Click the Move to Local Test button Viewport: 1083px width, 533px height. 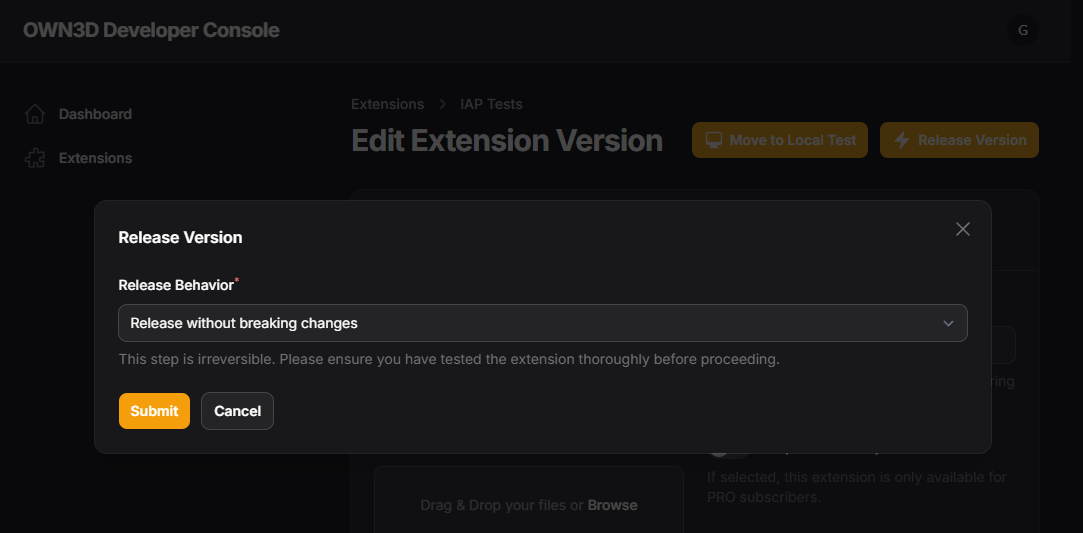pos(780,140)
